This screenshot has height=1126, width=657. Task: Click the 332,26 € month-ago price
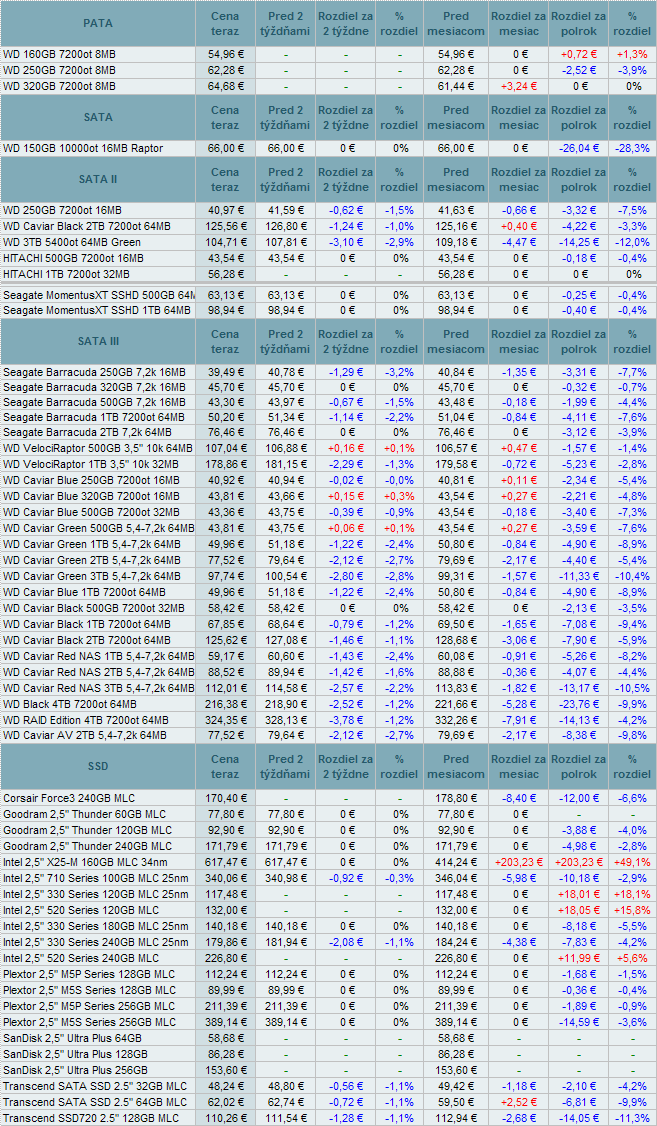click(x=456, y=720)
